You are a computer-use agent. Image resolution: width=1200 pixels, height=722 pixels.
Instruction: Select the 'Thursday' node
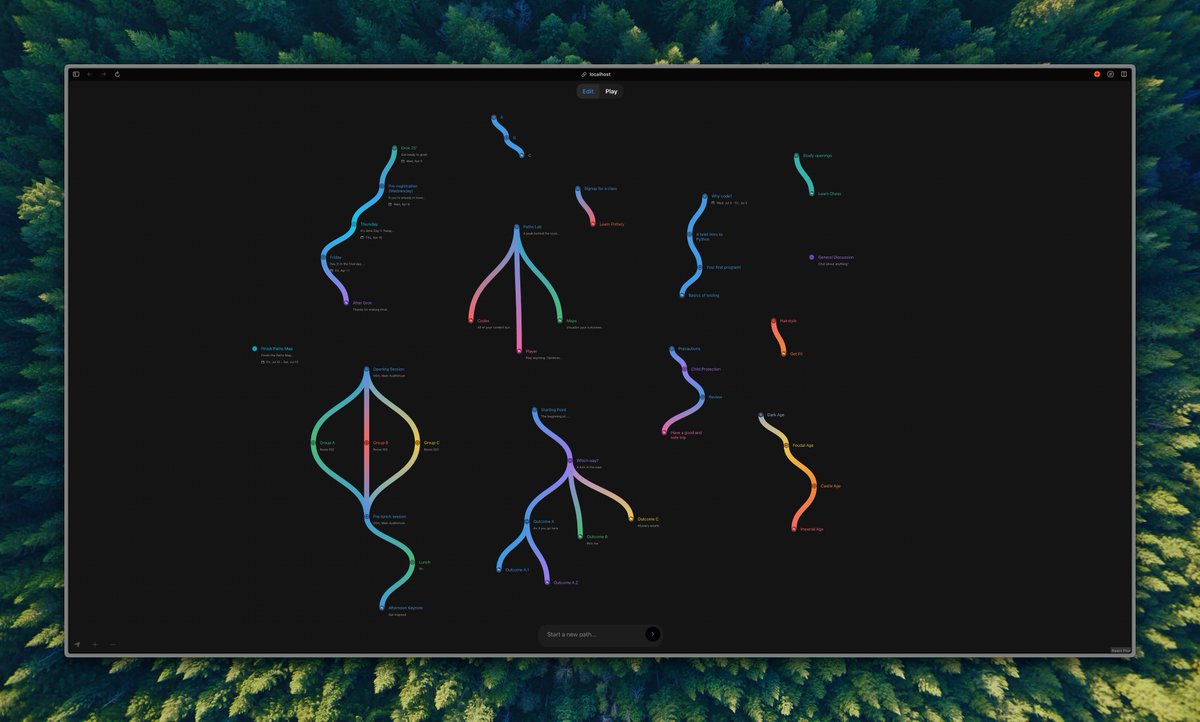tap(355, 224)
